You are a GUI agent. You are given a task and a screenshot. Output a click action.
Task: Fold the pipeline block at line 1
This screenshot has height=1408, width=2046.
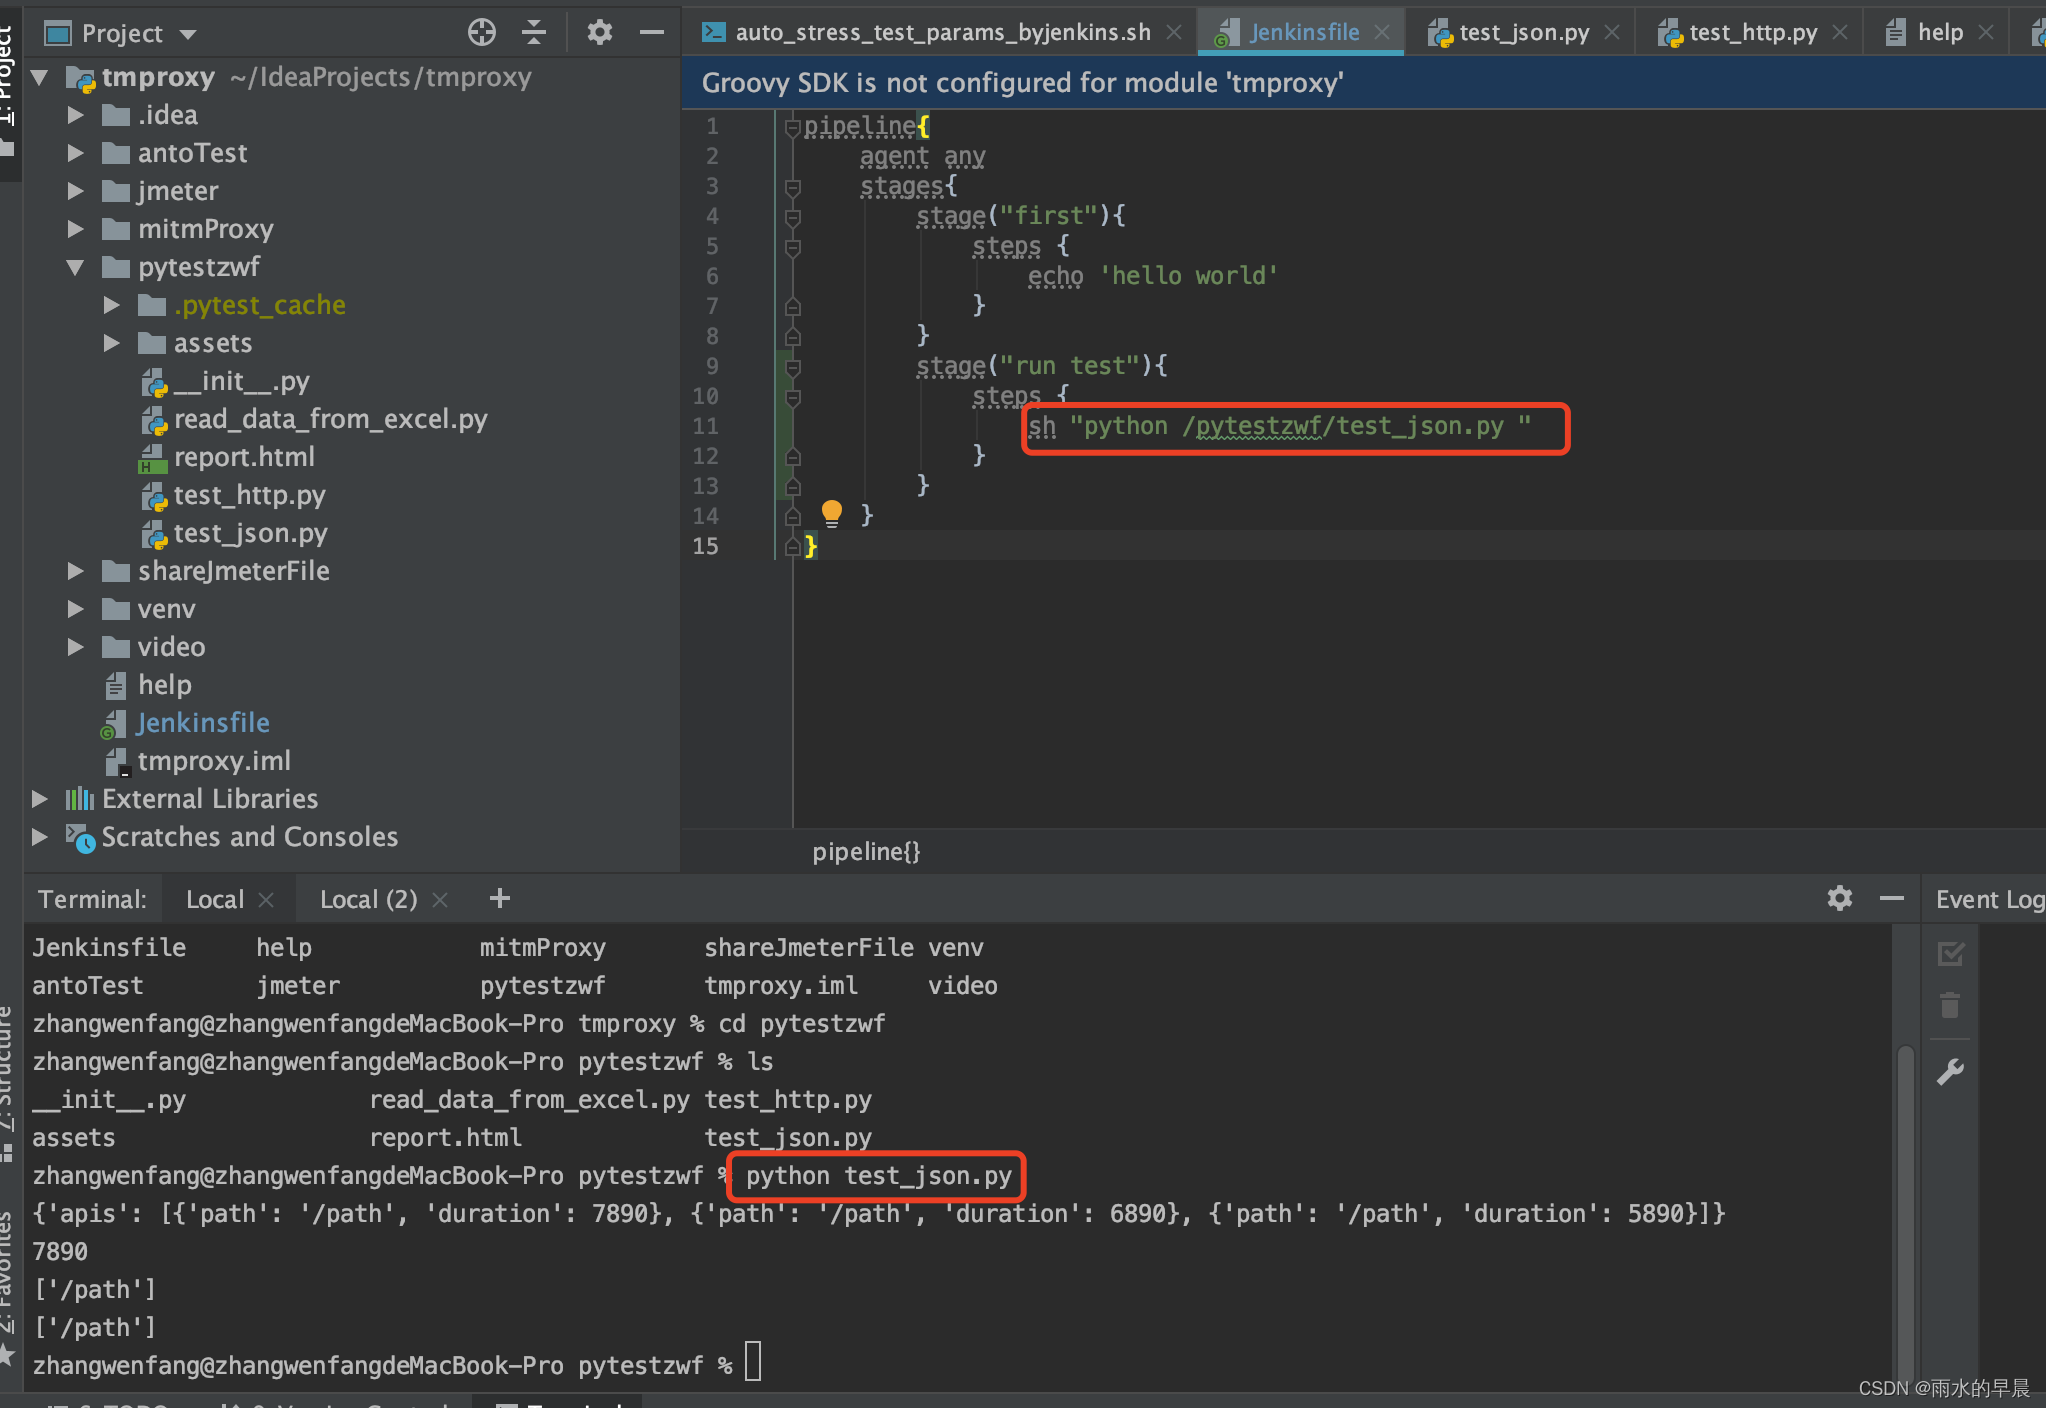coord(793,126)
